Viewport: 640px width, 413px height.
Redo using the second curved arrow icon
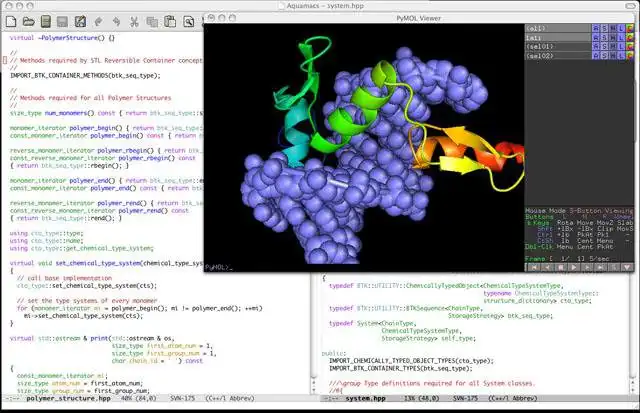[116, 22]
